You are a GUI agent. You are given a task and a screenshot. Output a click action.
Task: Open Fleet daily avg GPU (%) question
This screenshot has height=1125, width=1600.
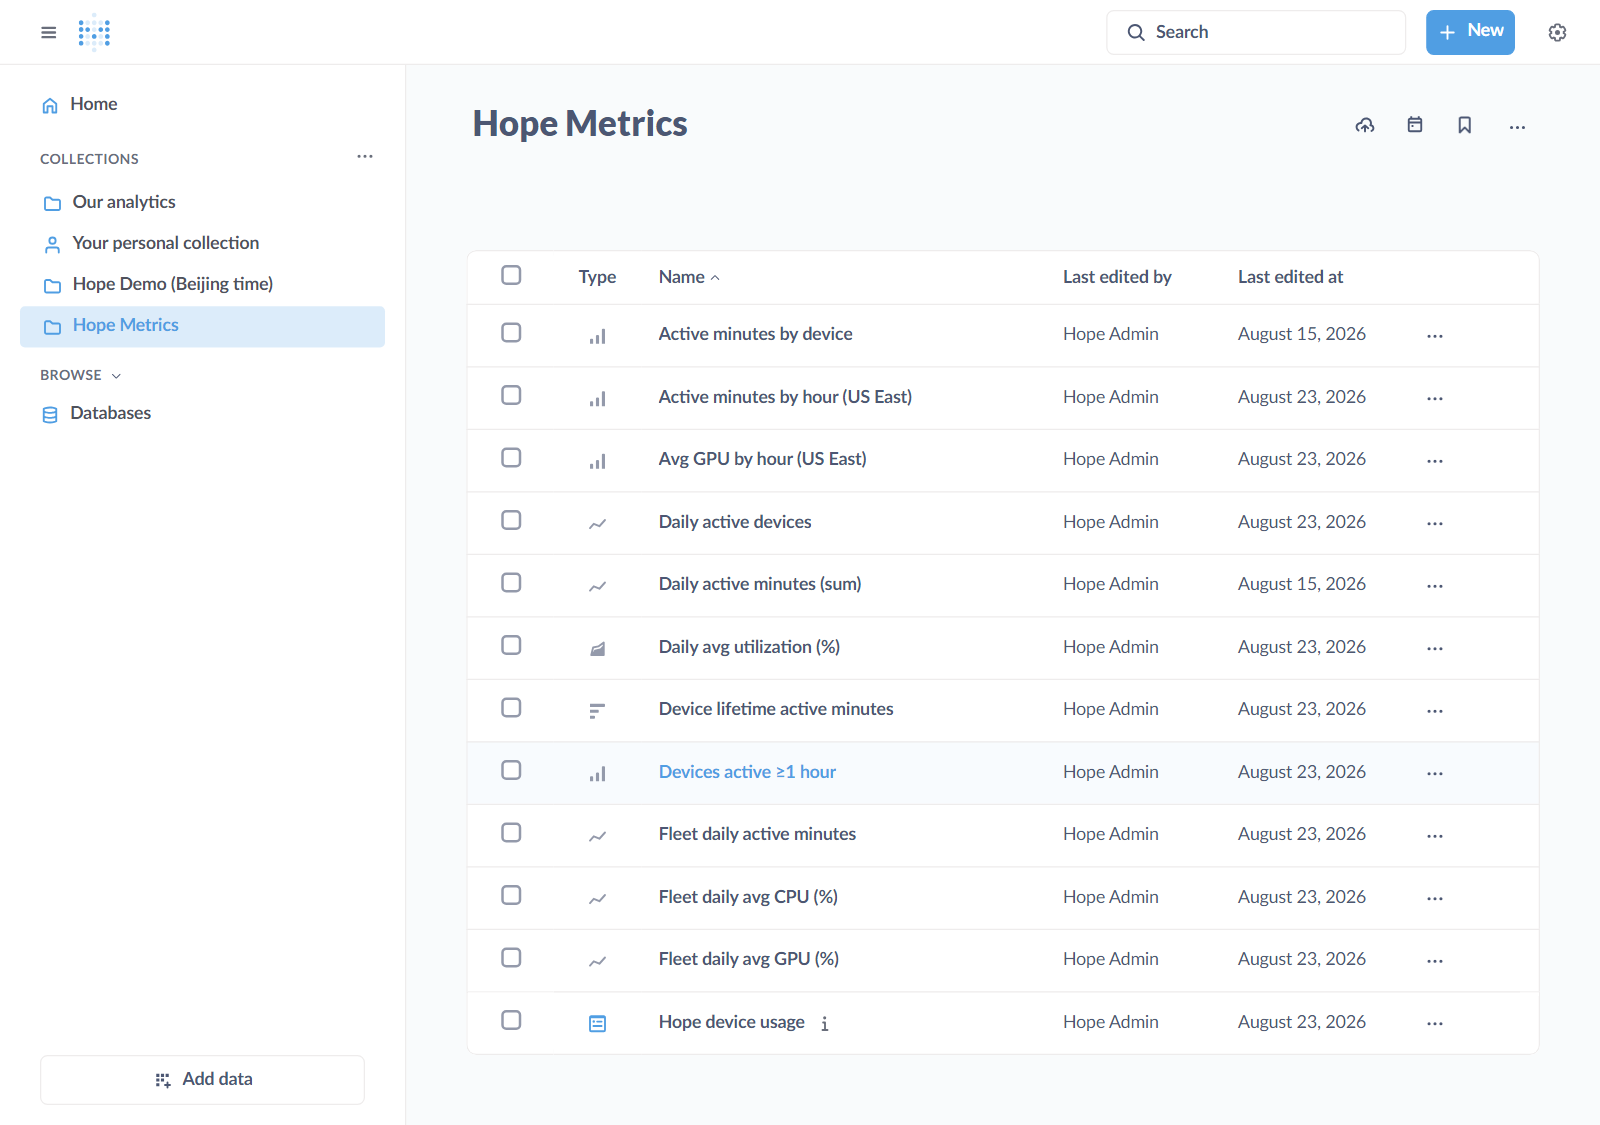tap(748, 959)
